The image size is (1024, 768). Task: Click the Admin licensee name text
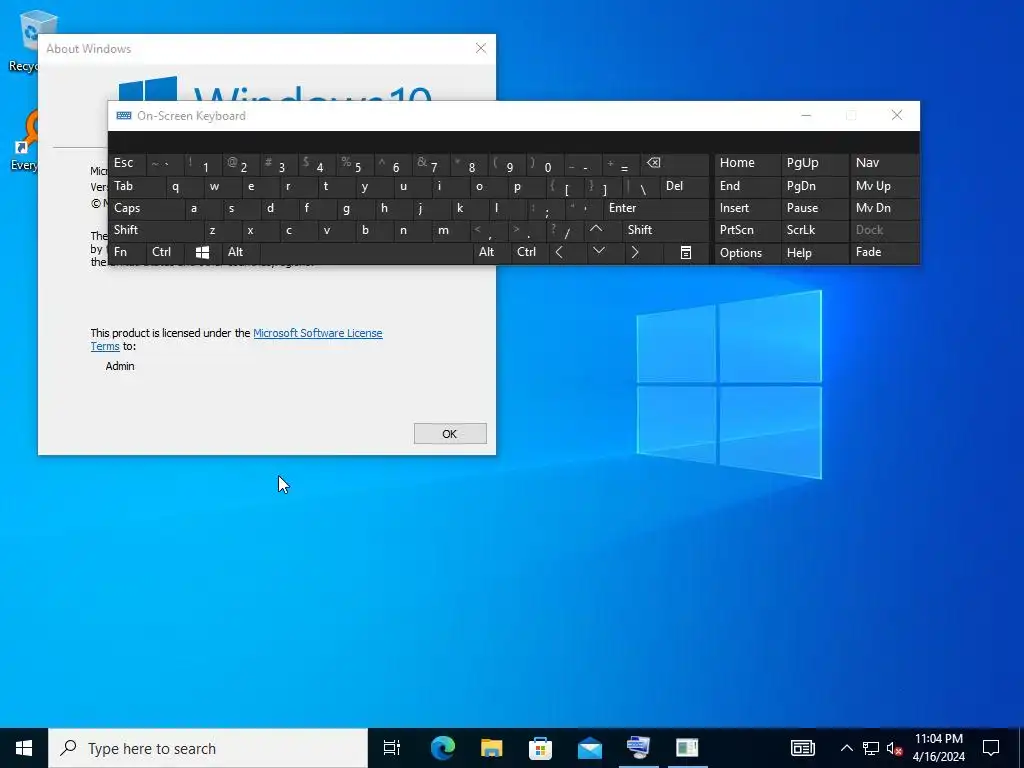click(x=120, y=366)
